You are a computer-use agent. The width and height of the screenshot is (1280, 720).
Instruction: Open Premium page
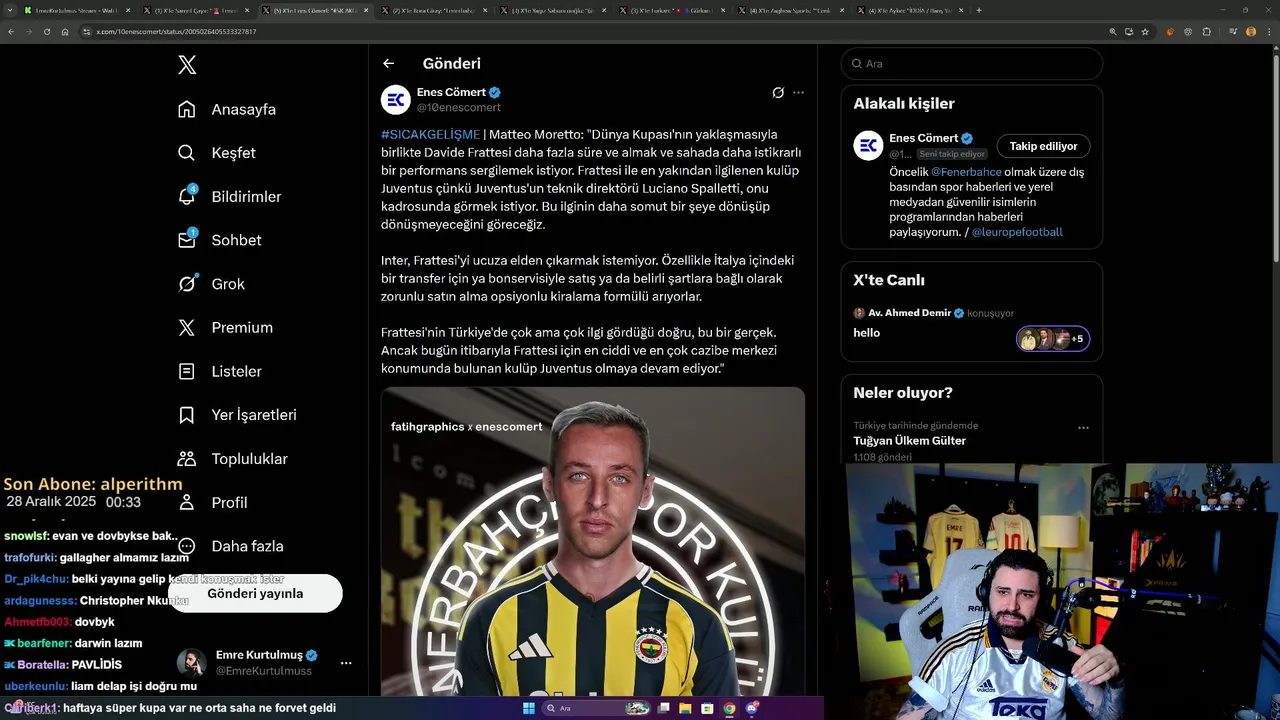click(x=225, y=327)
